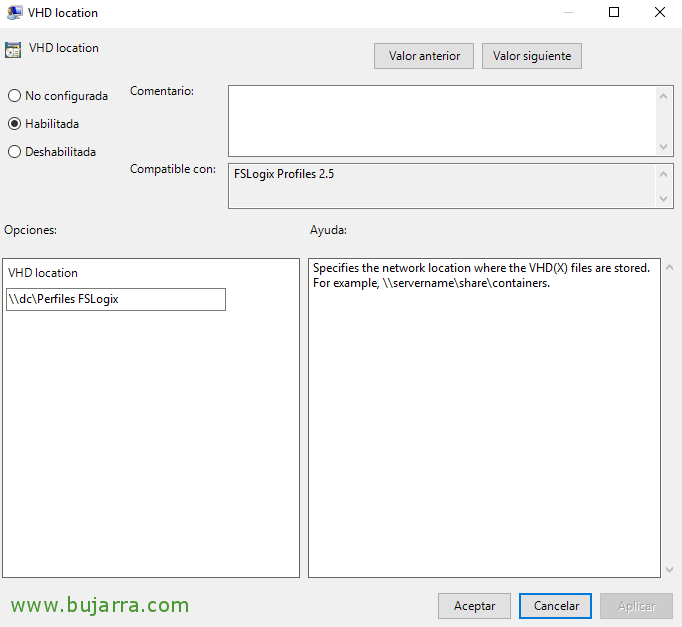Click the VHD location path input field

(116, 299)
